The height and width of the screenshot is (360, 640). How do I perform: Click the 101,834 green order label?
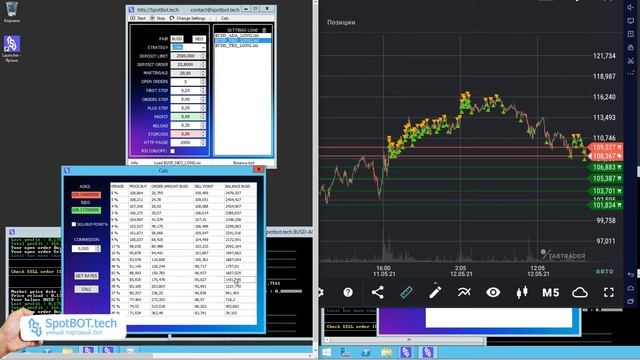click(606, 205)
